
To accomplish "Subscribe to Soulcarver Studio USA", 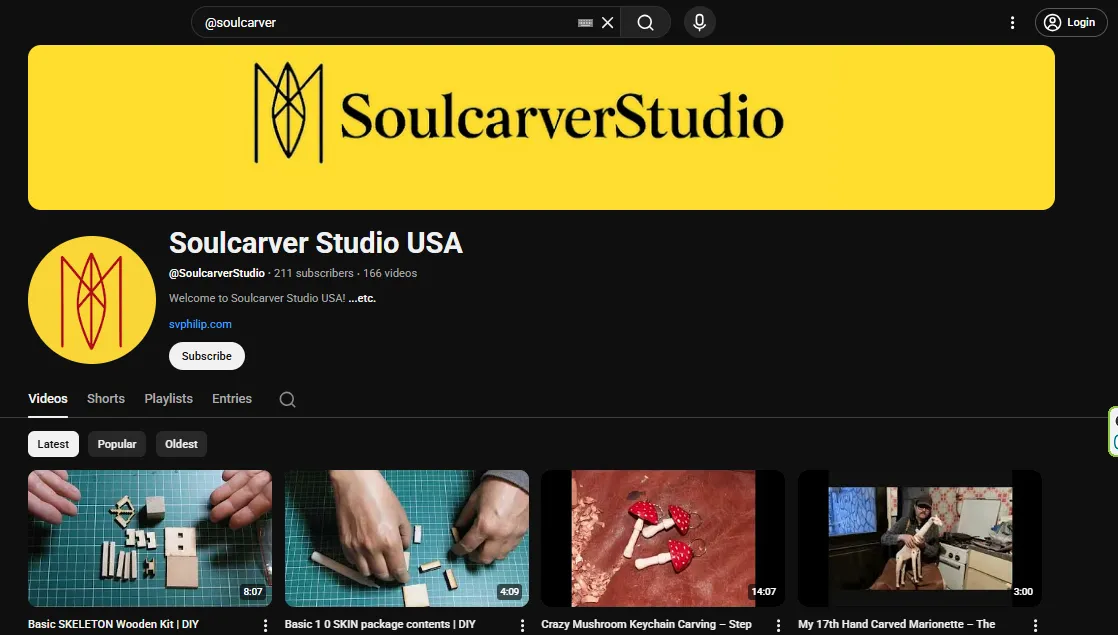I will click(x=206, y=355).
